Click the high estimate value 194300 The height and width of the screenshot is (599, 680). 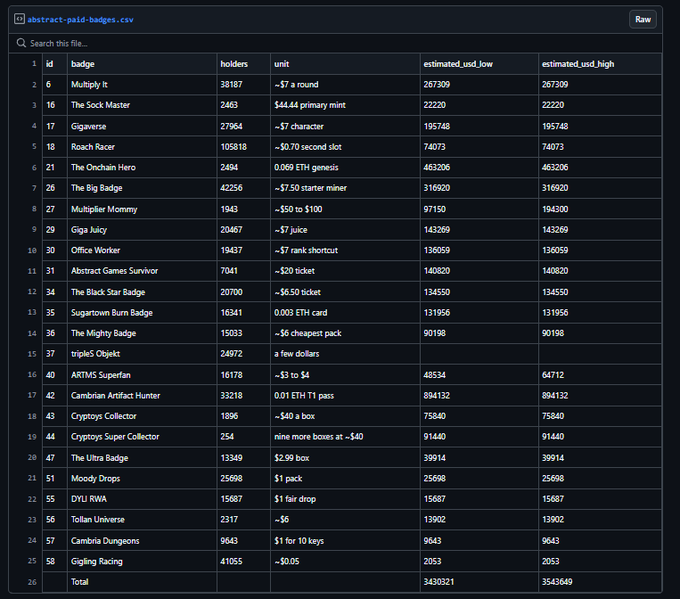pos(555,209)
